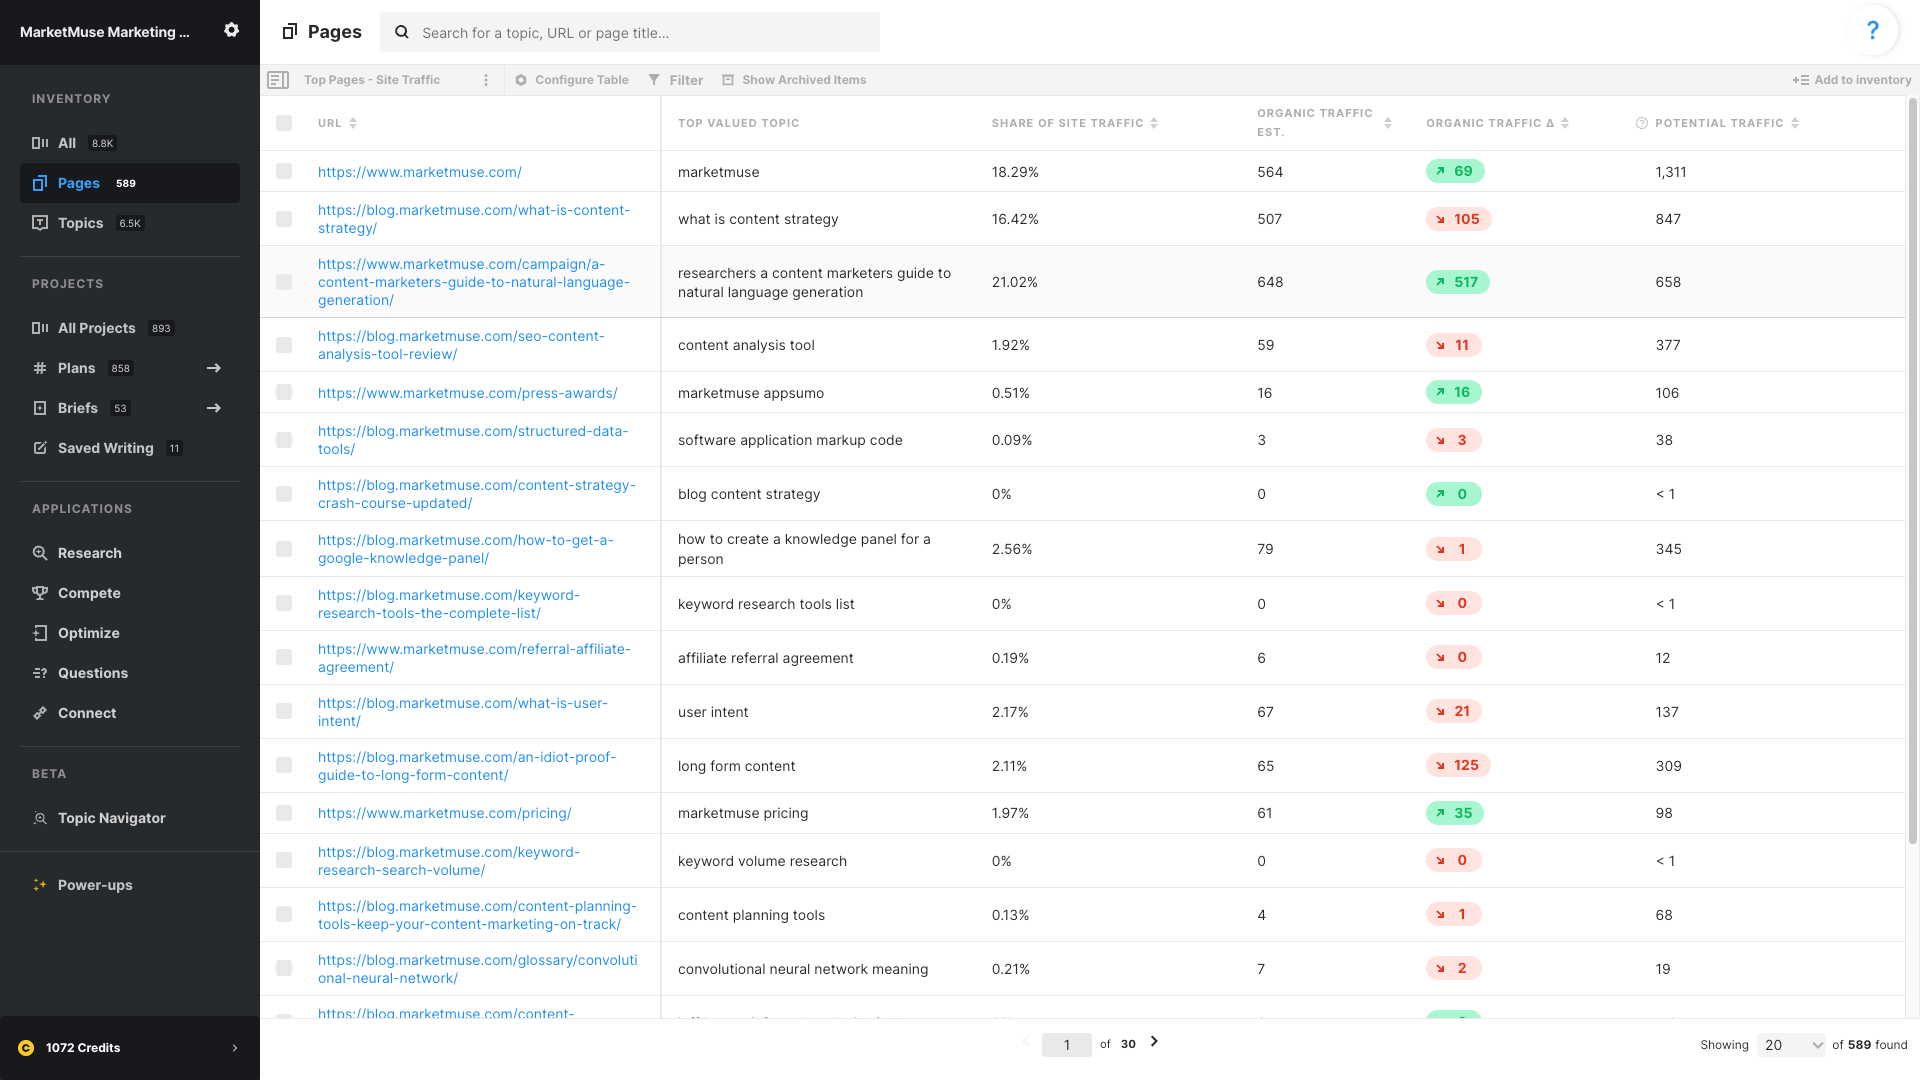Check the seo-content-analysis-tool-review row
The width and height of the screenshot is (1920, 1080).
[284, 345]
